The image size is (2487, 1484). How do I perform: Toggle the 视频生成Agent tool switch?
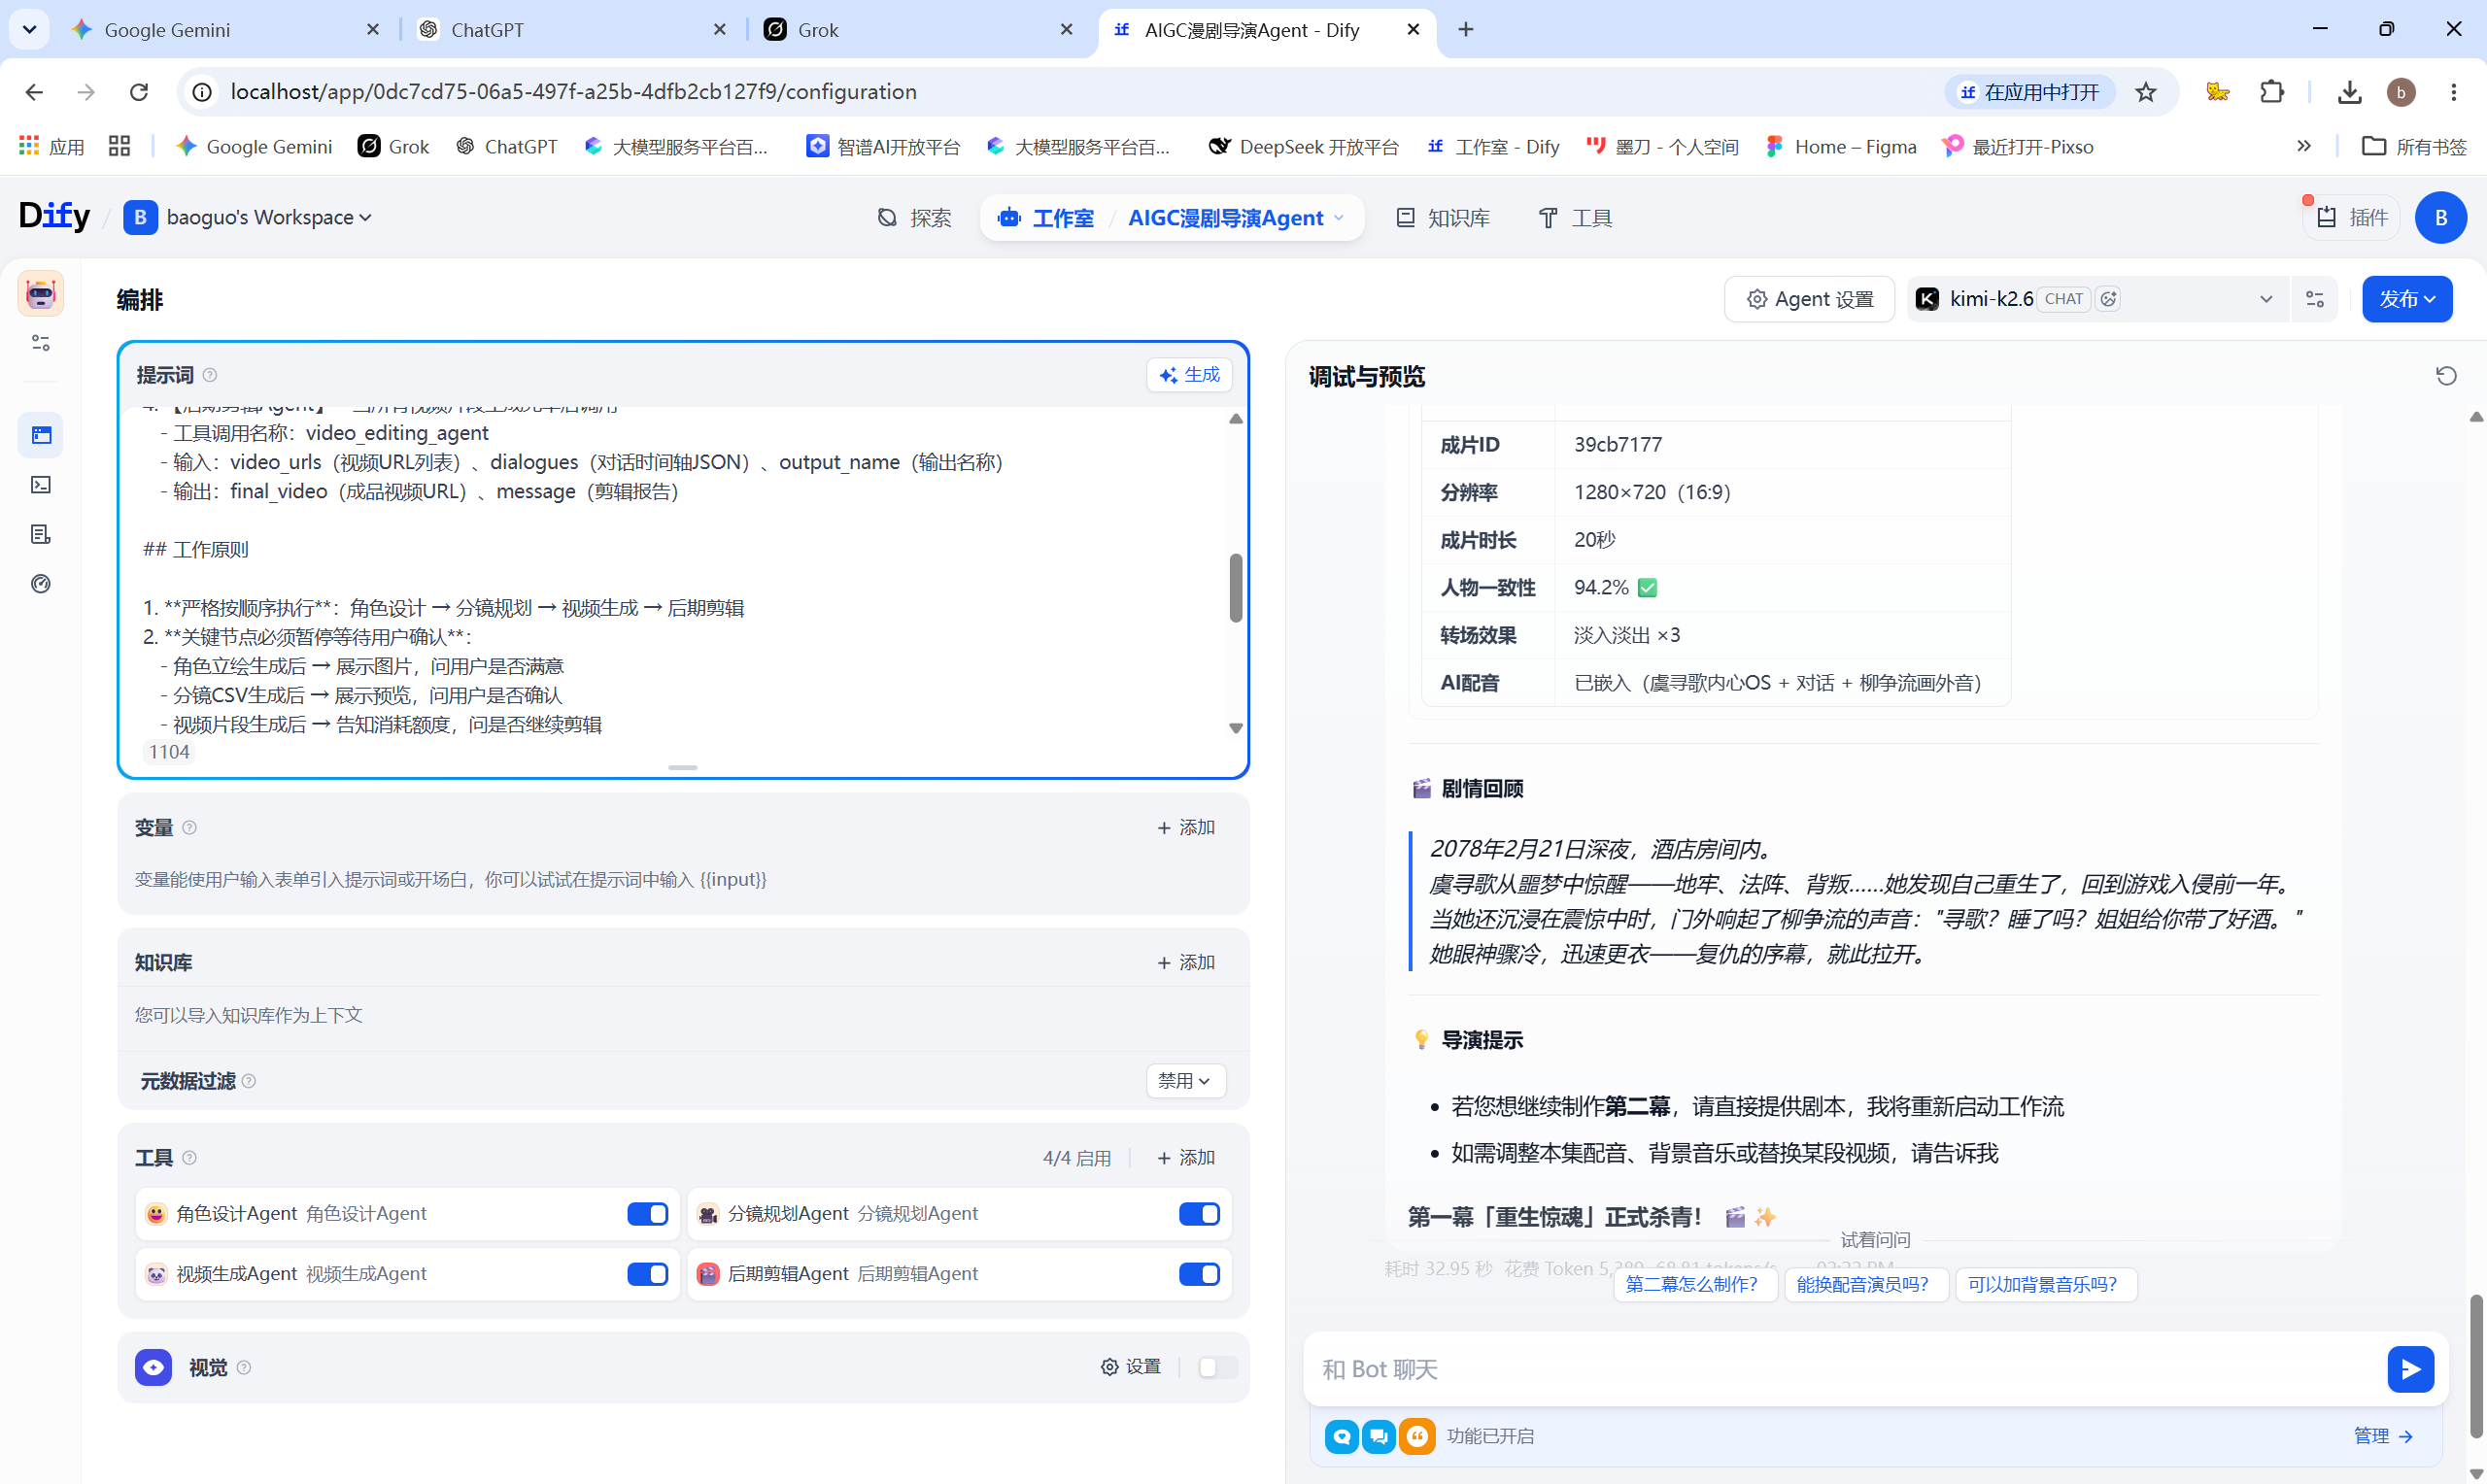[x=648, y=1274]
